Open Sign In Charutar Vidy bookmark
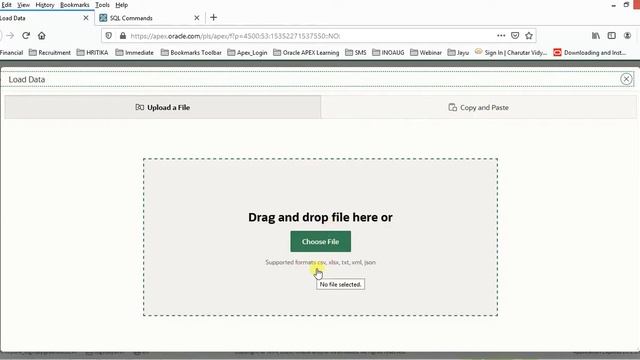 (x=511, y=53)
